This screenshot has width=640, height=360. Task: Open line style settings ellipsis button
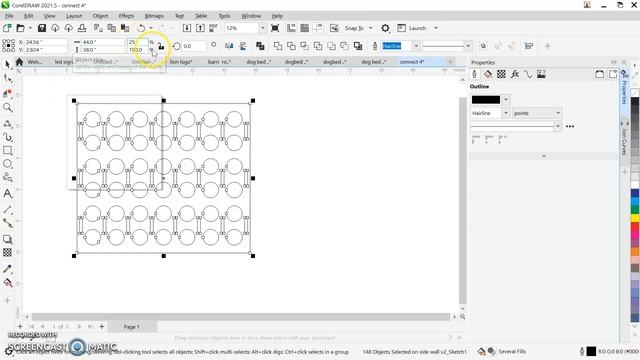tap(570, 126)
